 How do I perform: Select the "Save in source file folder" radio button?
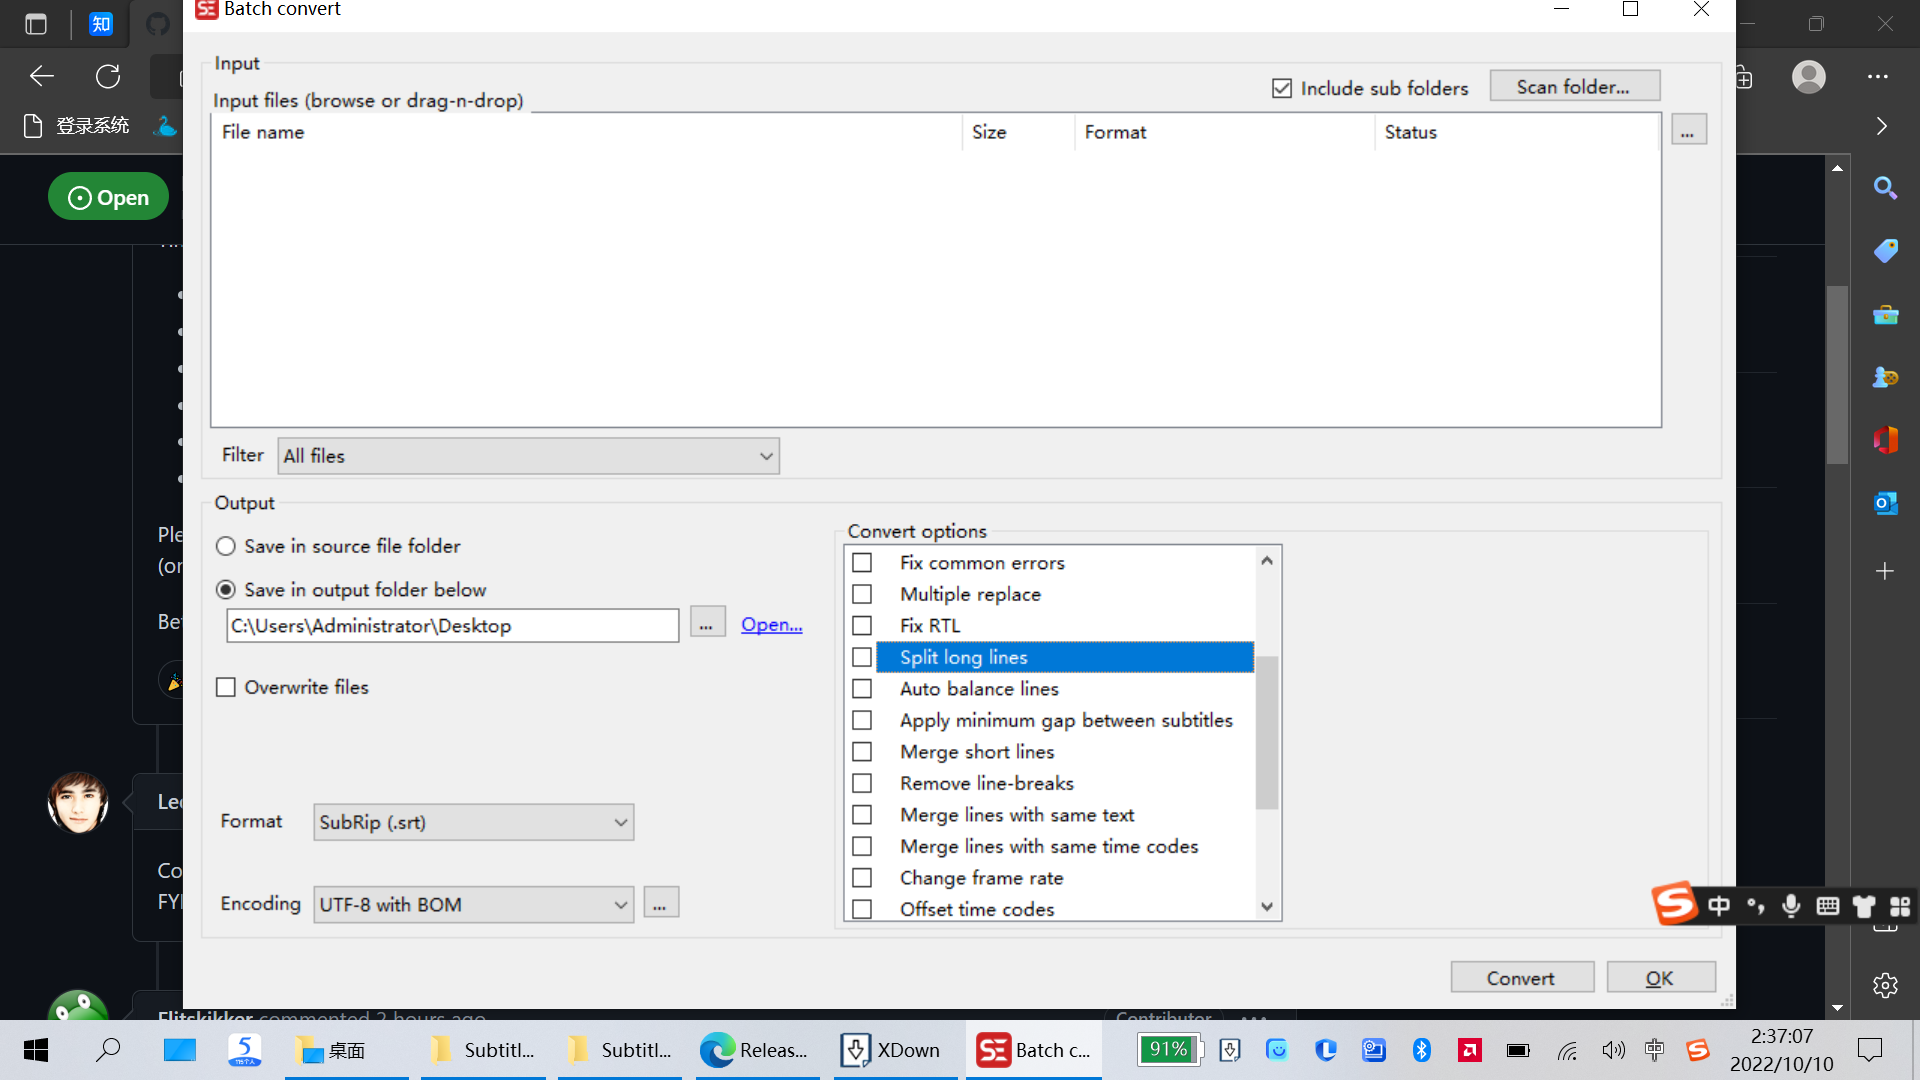coord(226,546)
